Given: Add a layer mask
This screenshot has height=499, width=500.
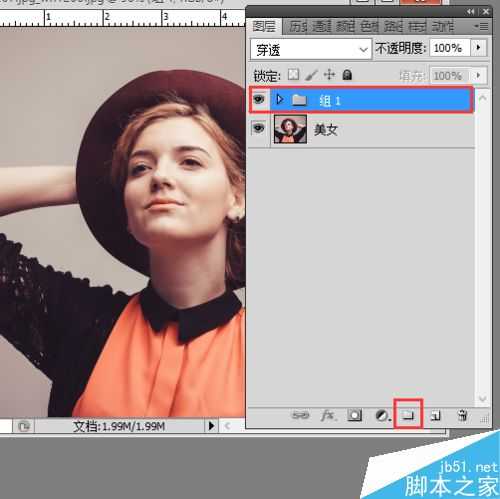Looking at the screenshot, I should (354, 415).
